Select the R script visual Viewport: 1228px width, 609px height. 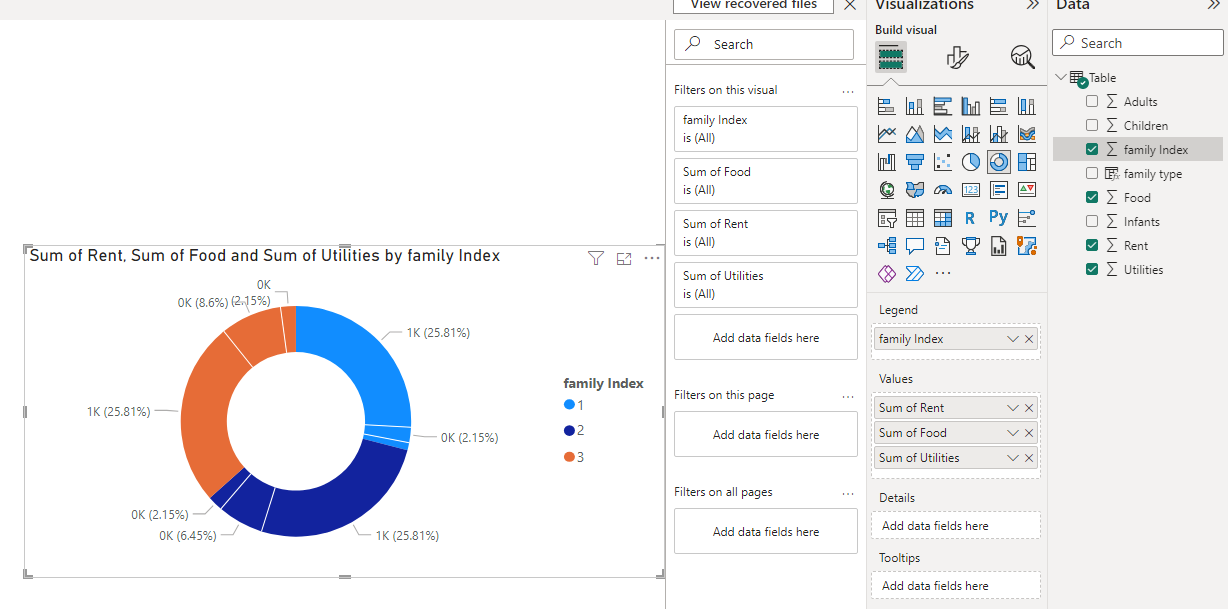pos(971,218)
